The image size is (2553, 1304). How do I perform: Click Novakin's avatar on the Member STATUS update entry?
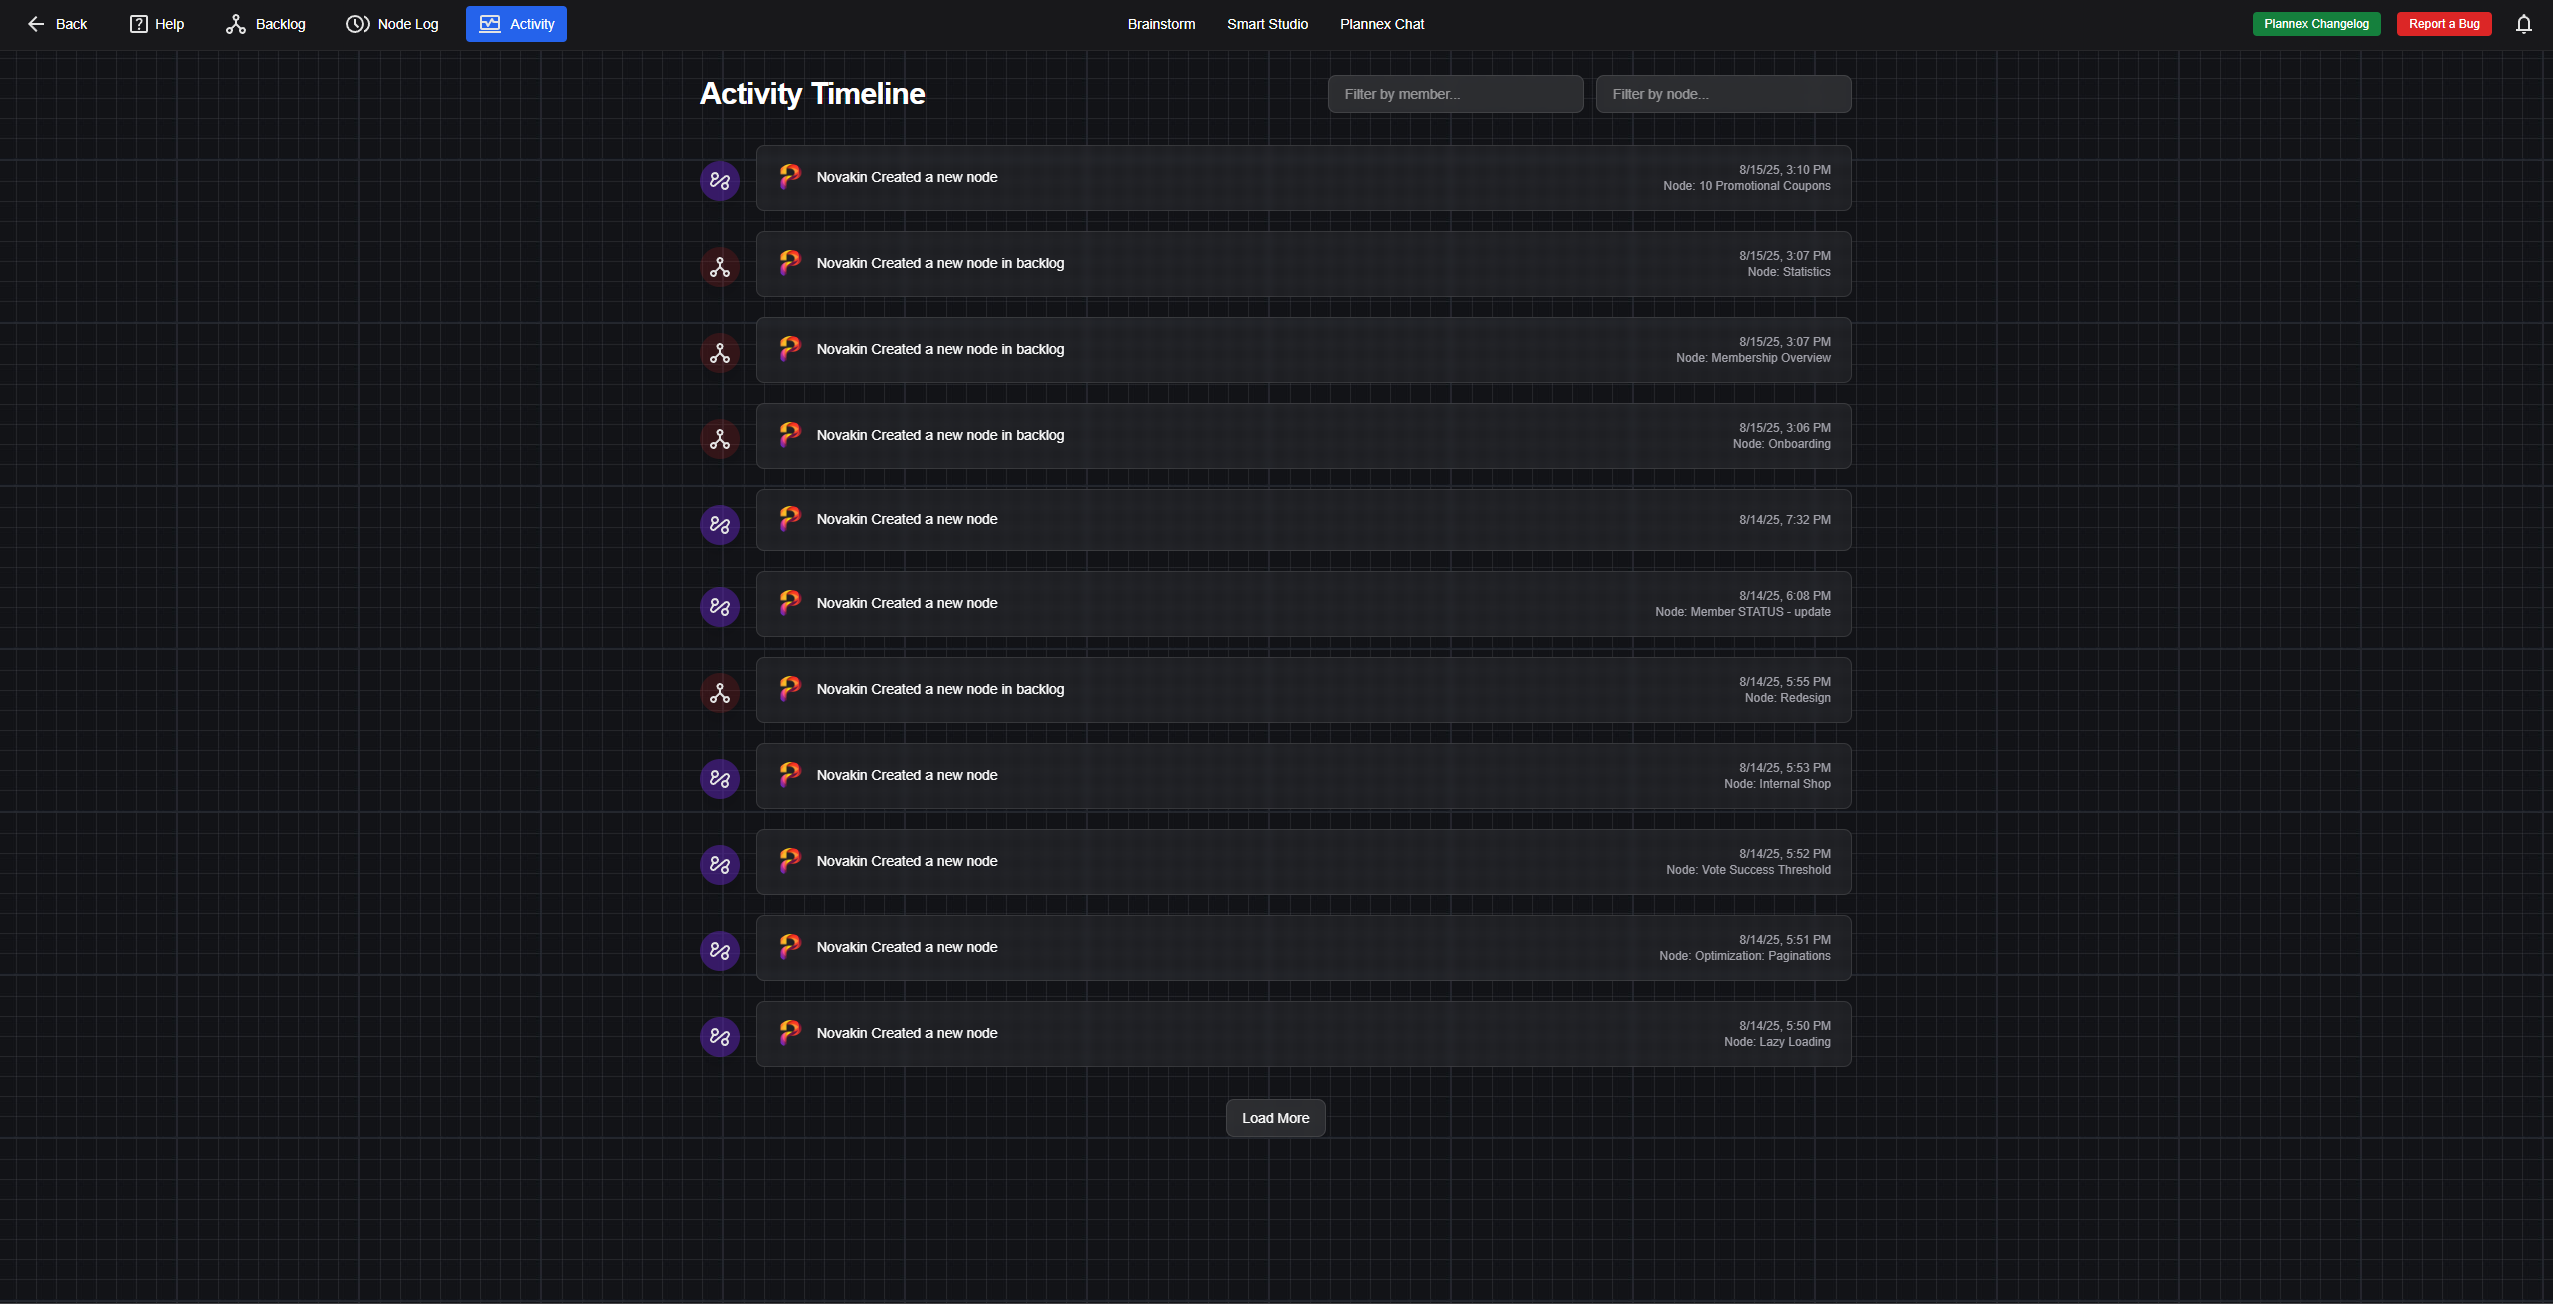pos(790,603)
